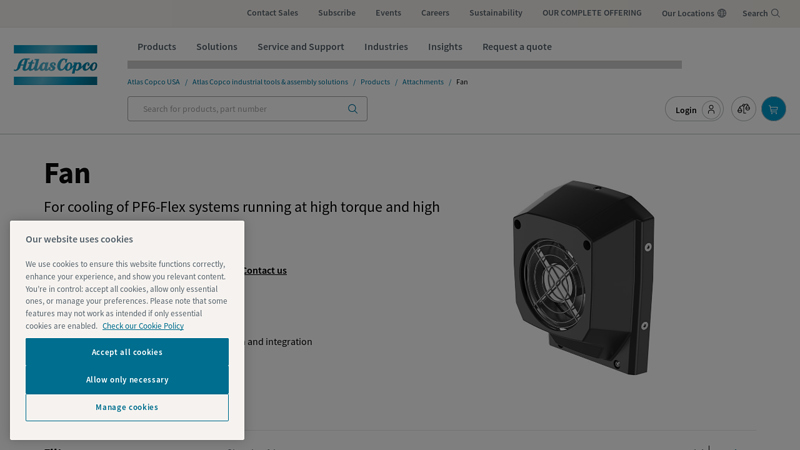This screenshot has height=450, width=800.
Task: Click Request a quote in navigation
Action: [516, 47]
